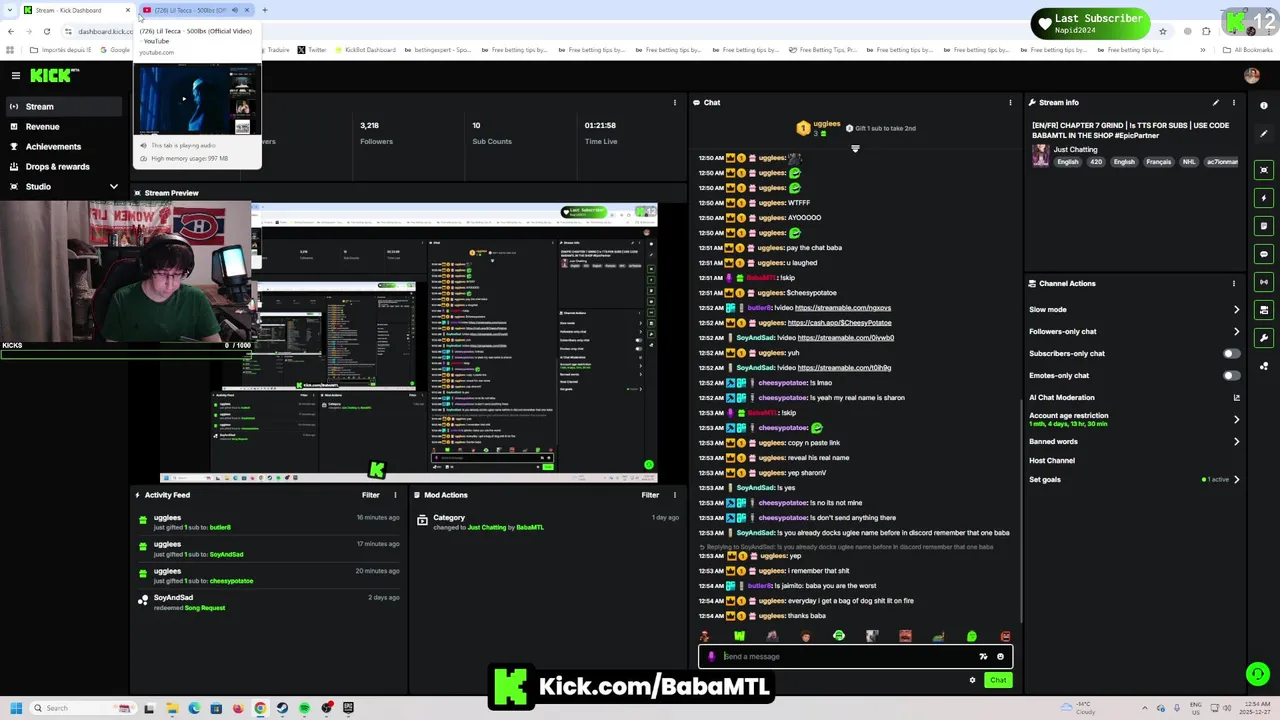1280x720 pixels.
Task: Open the profile avatar menu
Action: click(x=1252, y=76)
